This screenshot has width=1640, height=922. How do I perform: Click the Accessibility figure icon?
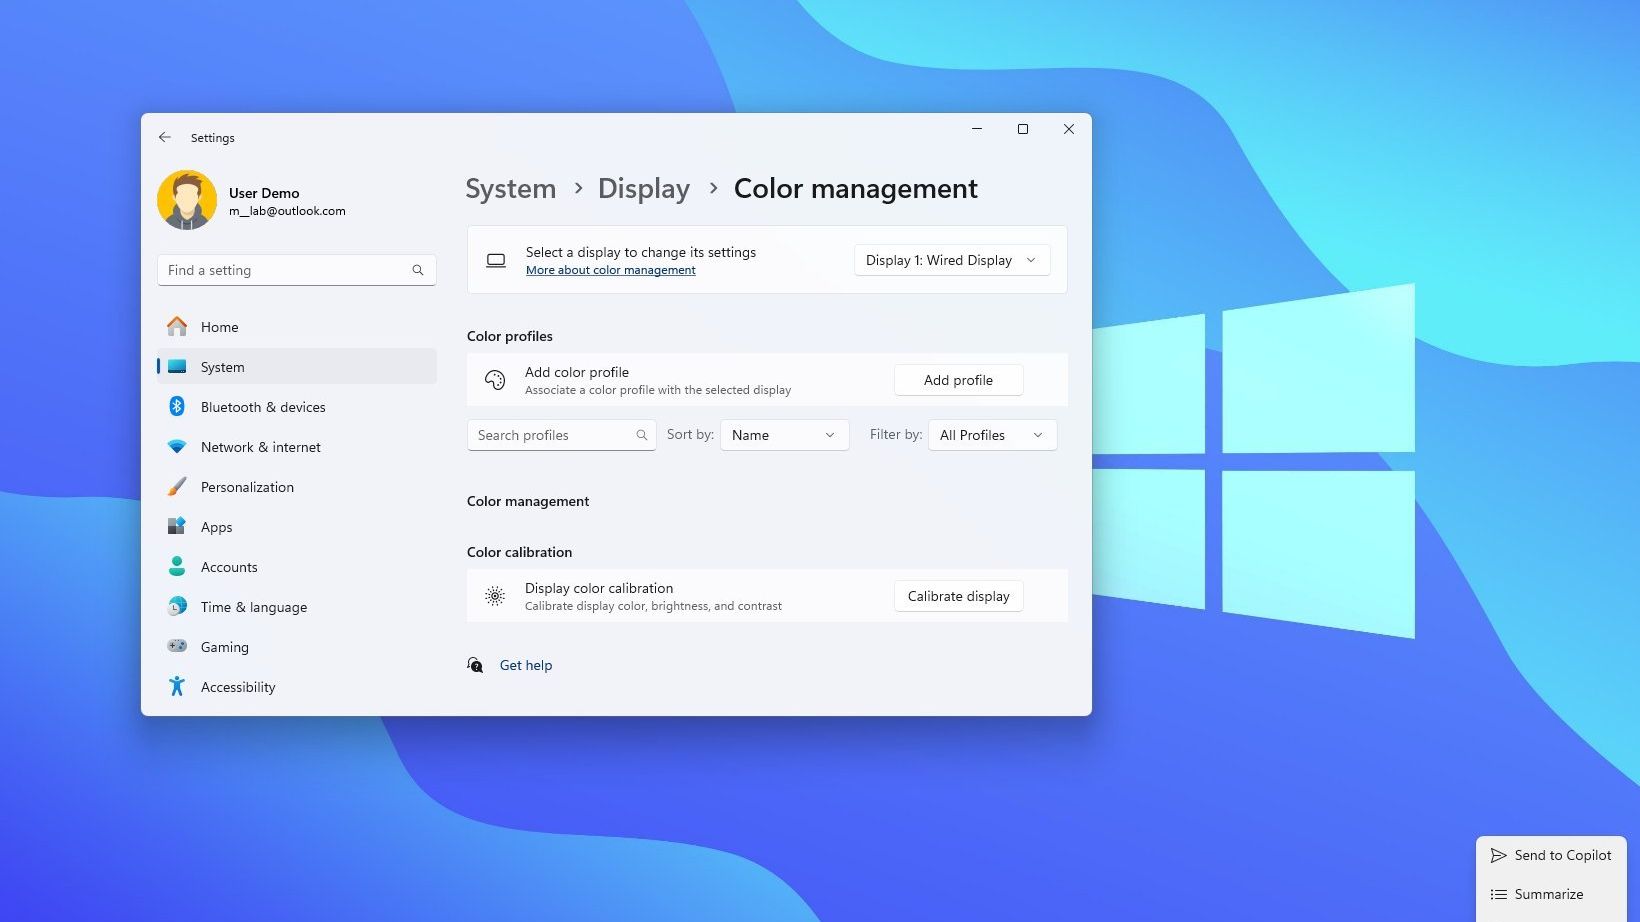(177, 686)
